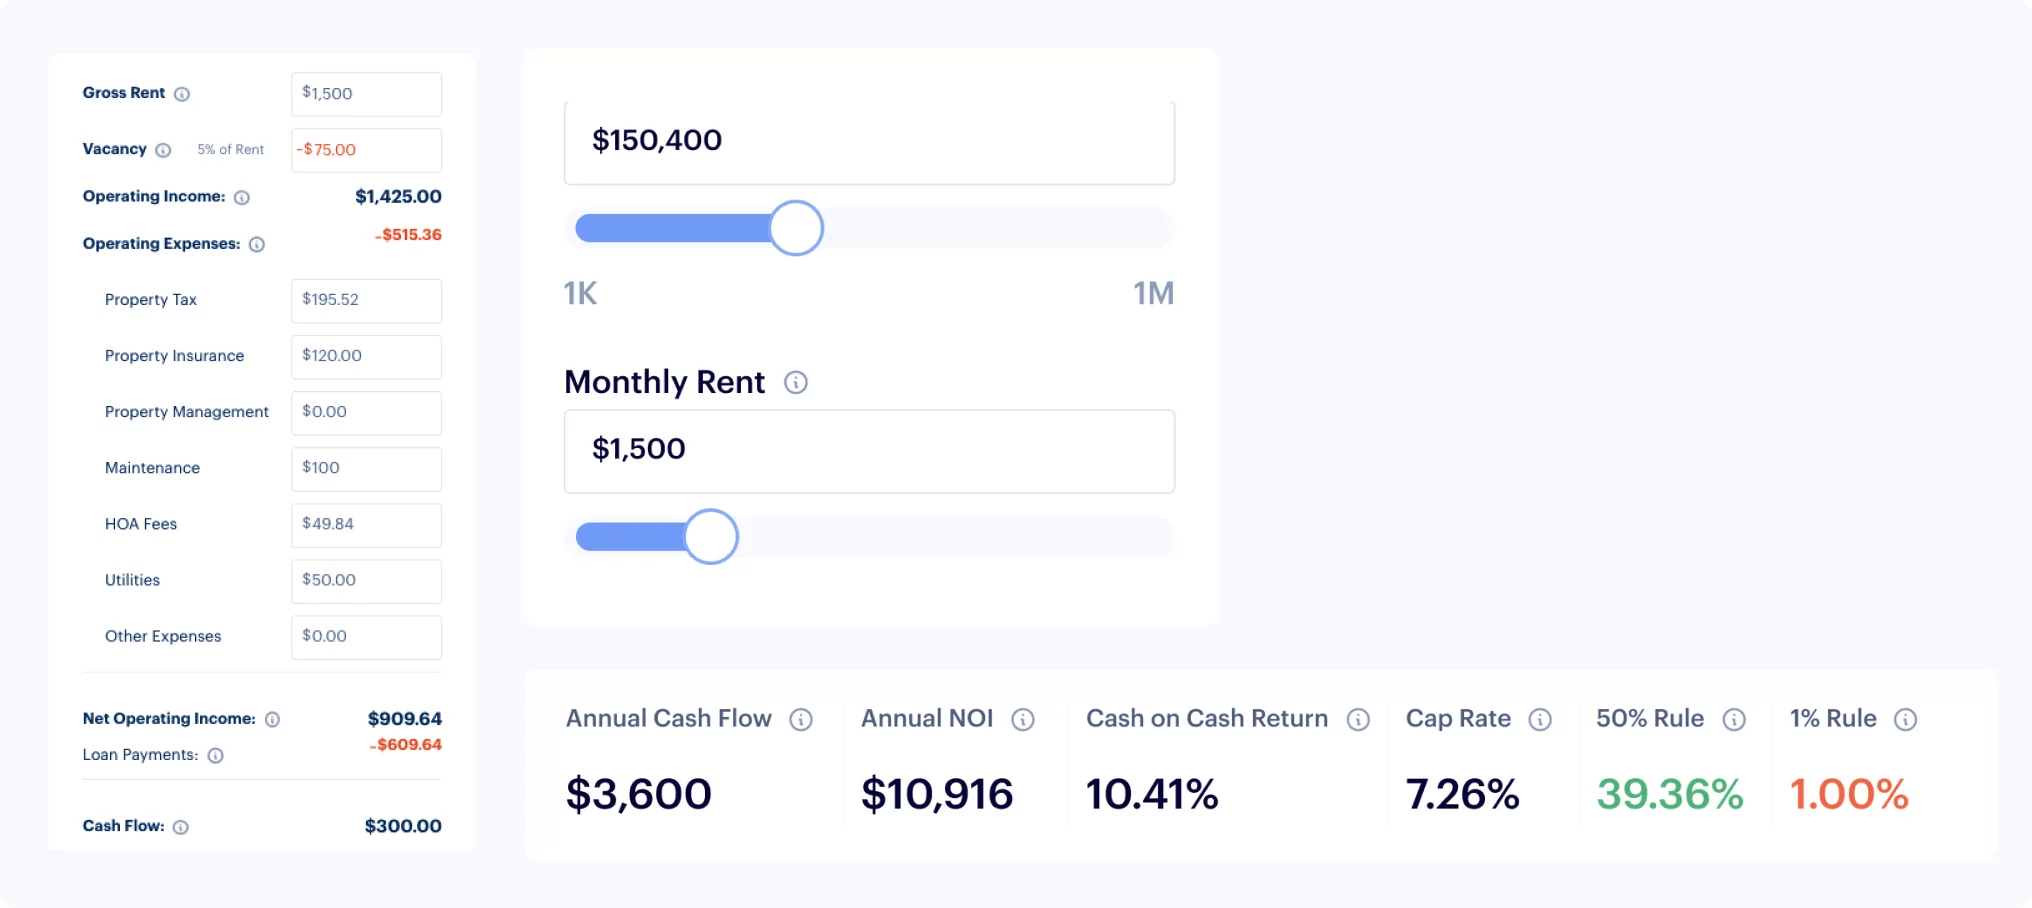This screenshot has height=908, width=2032.
Task: Click the Operating Expenses info icon
Action: [x=258, y=244]
